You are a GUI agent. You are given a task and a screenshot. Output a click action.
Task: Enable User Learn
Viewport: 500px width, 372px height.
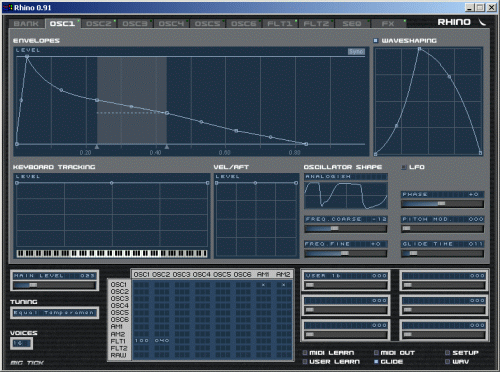[305, 362]
